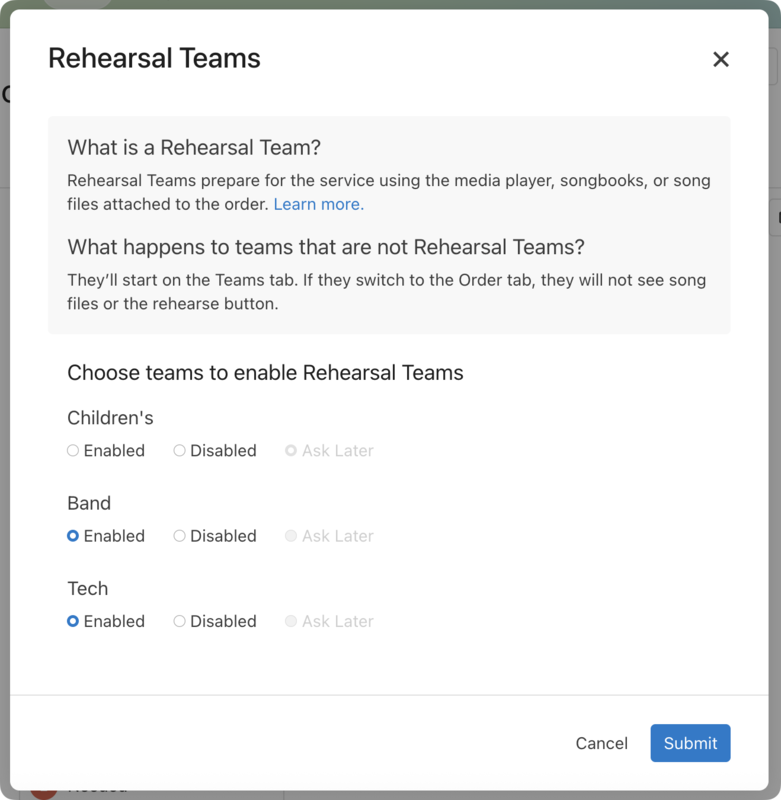Submit the Rehearsal Teams settings
This screenshot has width=781, height=800.
(690, 743)
